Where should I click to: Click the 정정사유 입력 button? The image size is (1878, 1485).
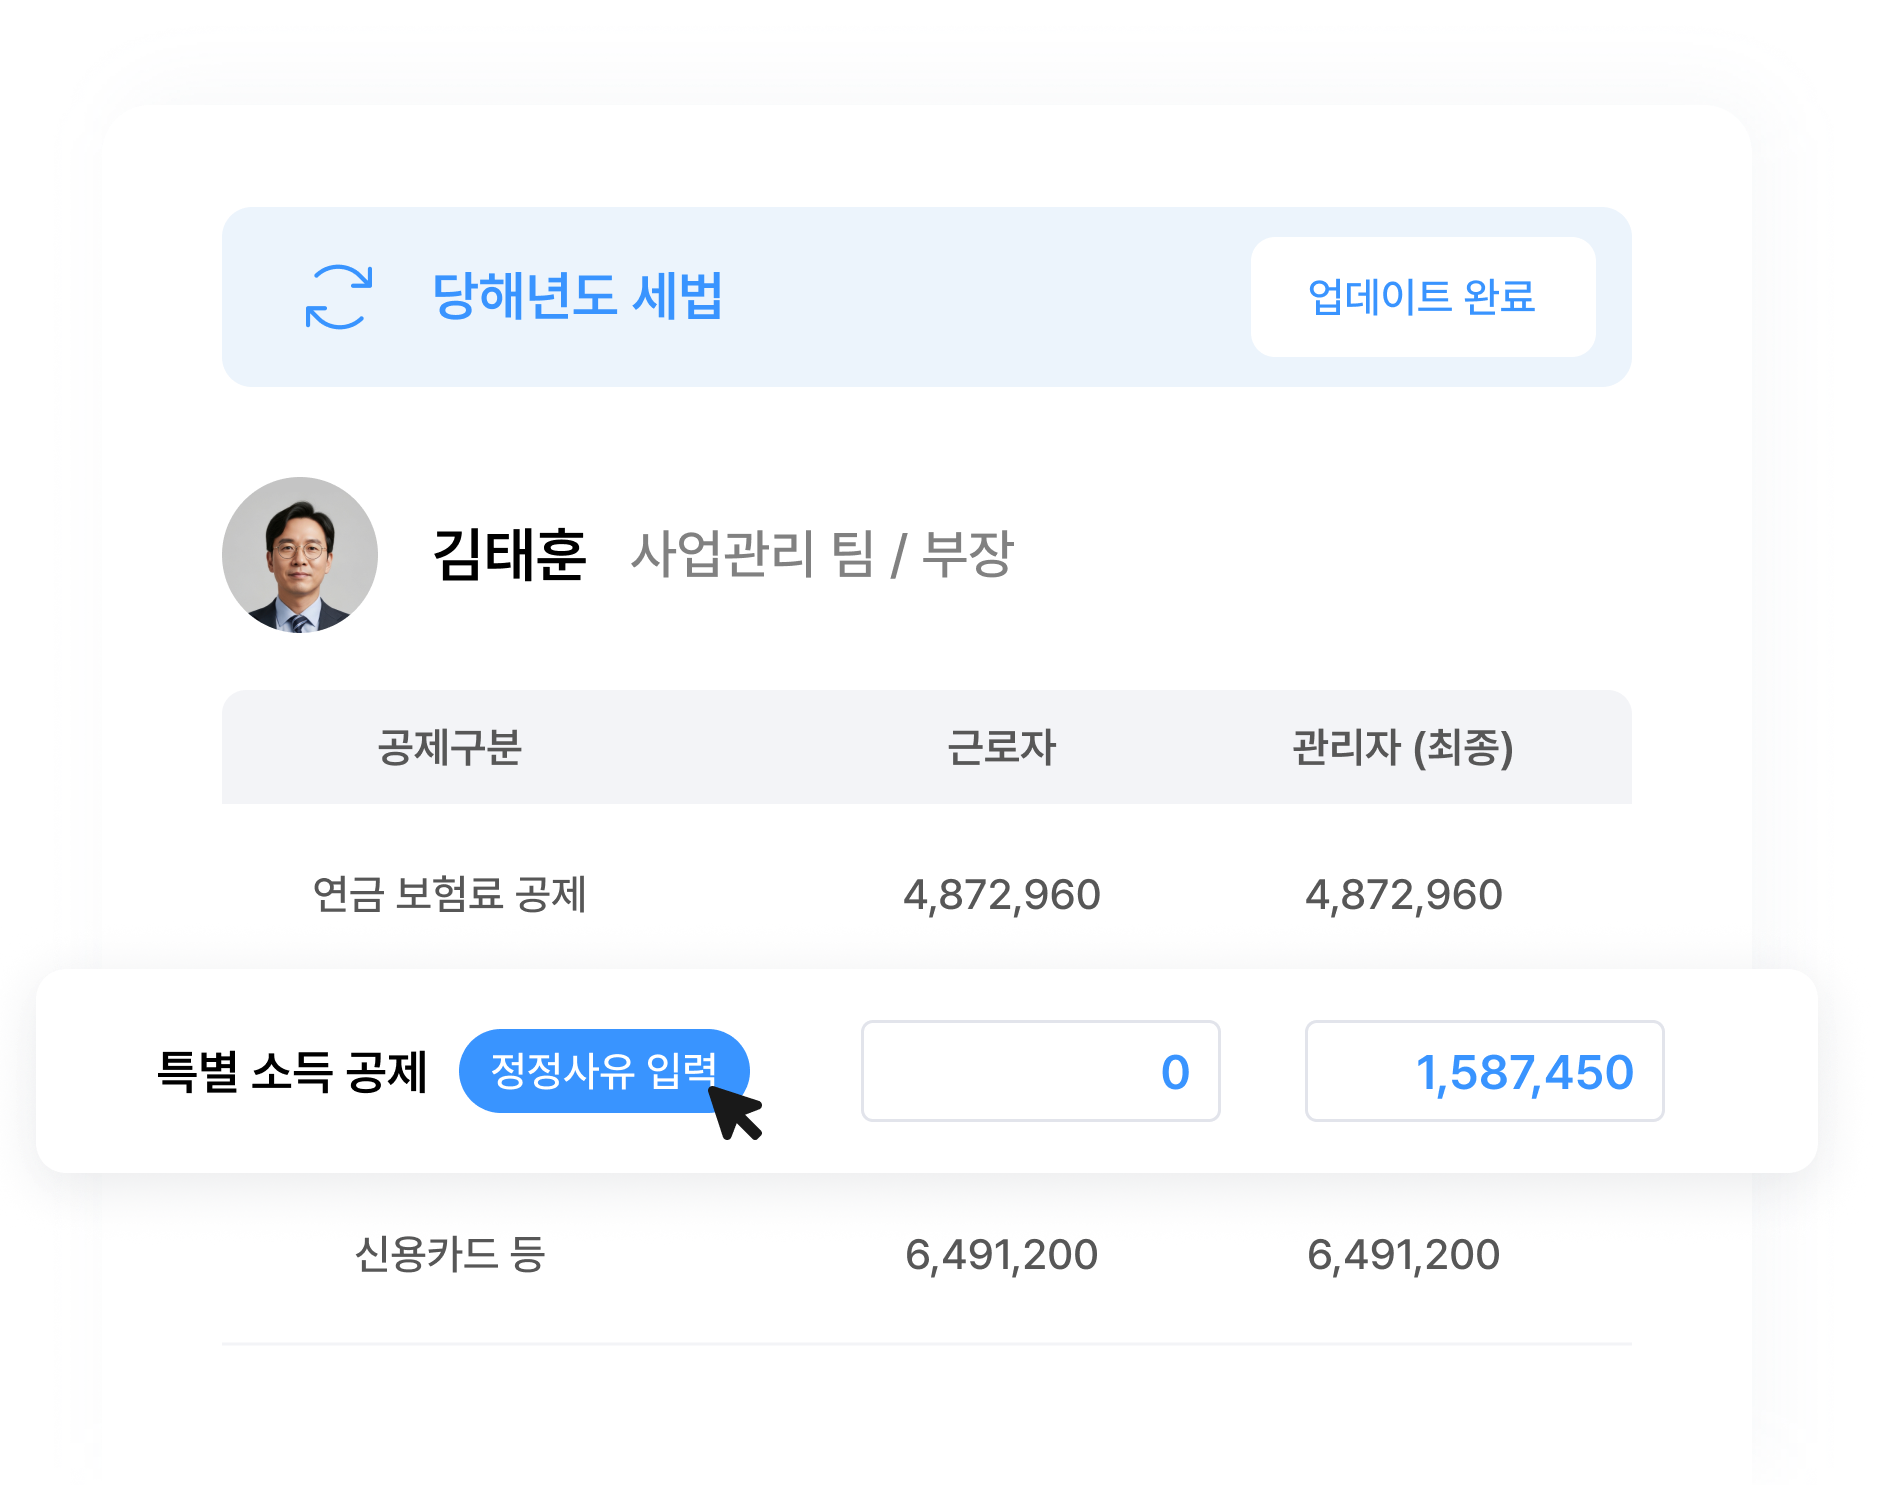[x=602, y=1071]
